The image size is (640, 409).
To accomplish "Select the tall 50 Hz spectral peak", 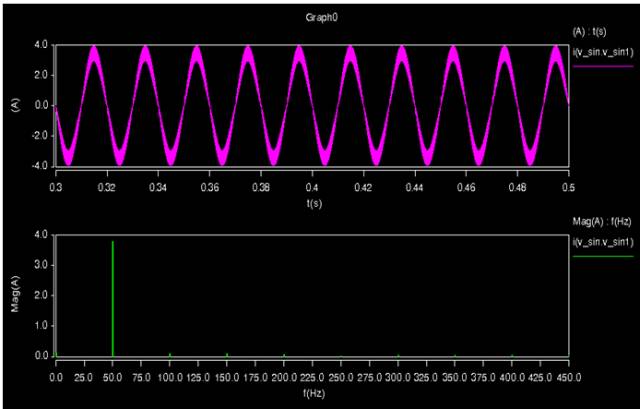I will click(113, 298).
